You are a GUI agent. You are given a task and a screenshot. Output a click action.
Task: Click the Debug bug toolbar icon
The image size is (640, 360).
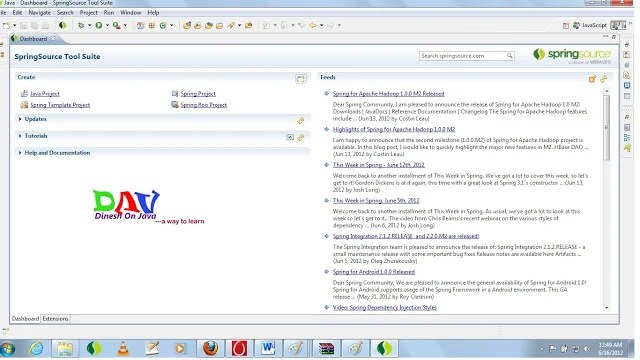tap(81, 25)
